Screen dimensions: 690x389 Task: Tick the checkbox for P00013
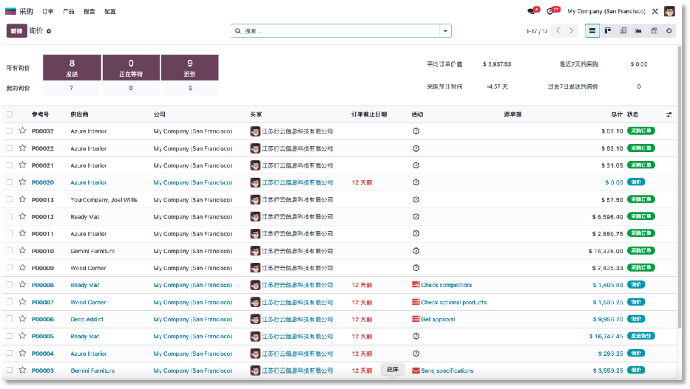point(9,199)
